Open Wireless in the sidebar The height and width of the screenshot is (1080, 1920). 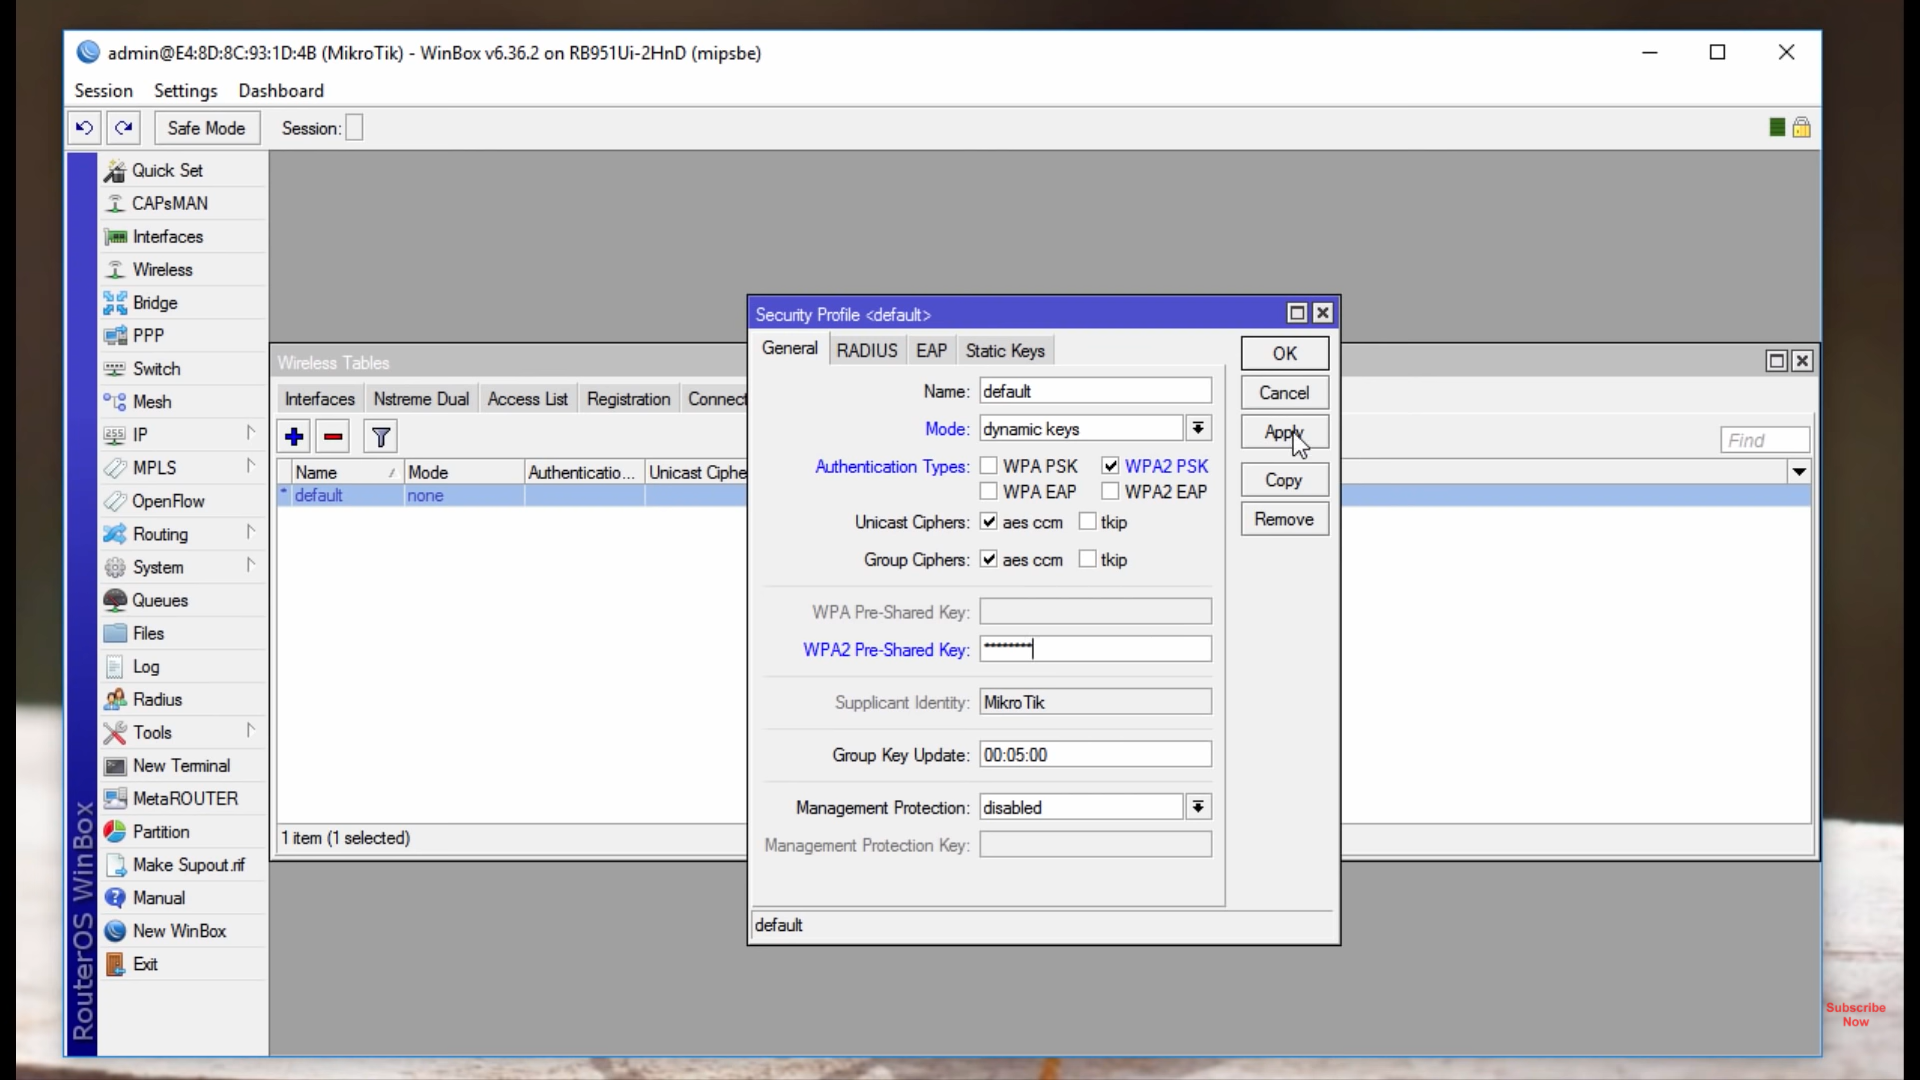[162, 270]
